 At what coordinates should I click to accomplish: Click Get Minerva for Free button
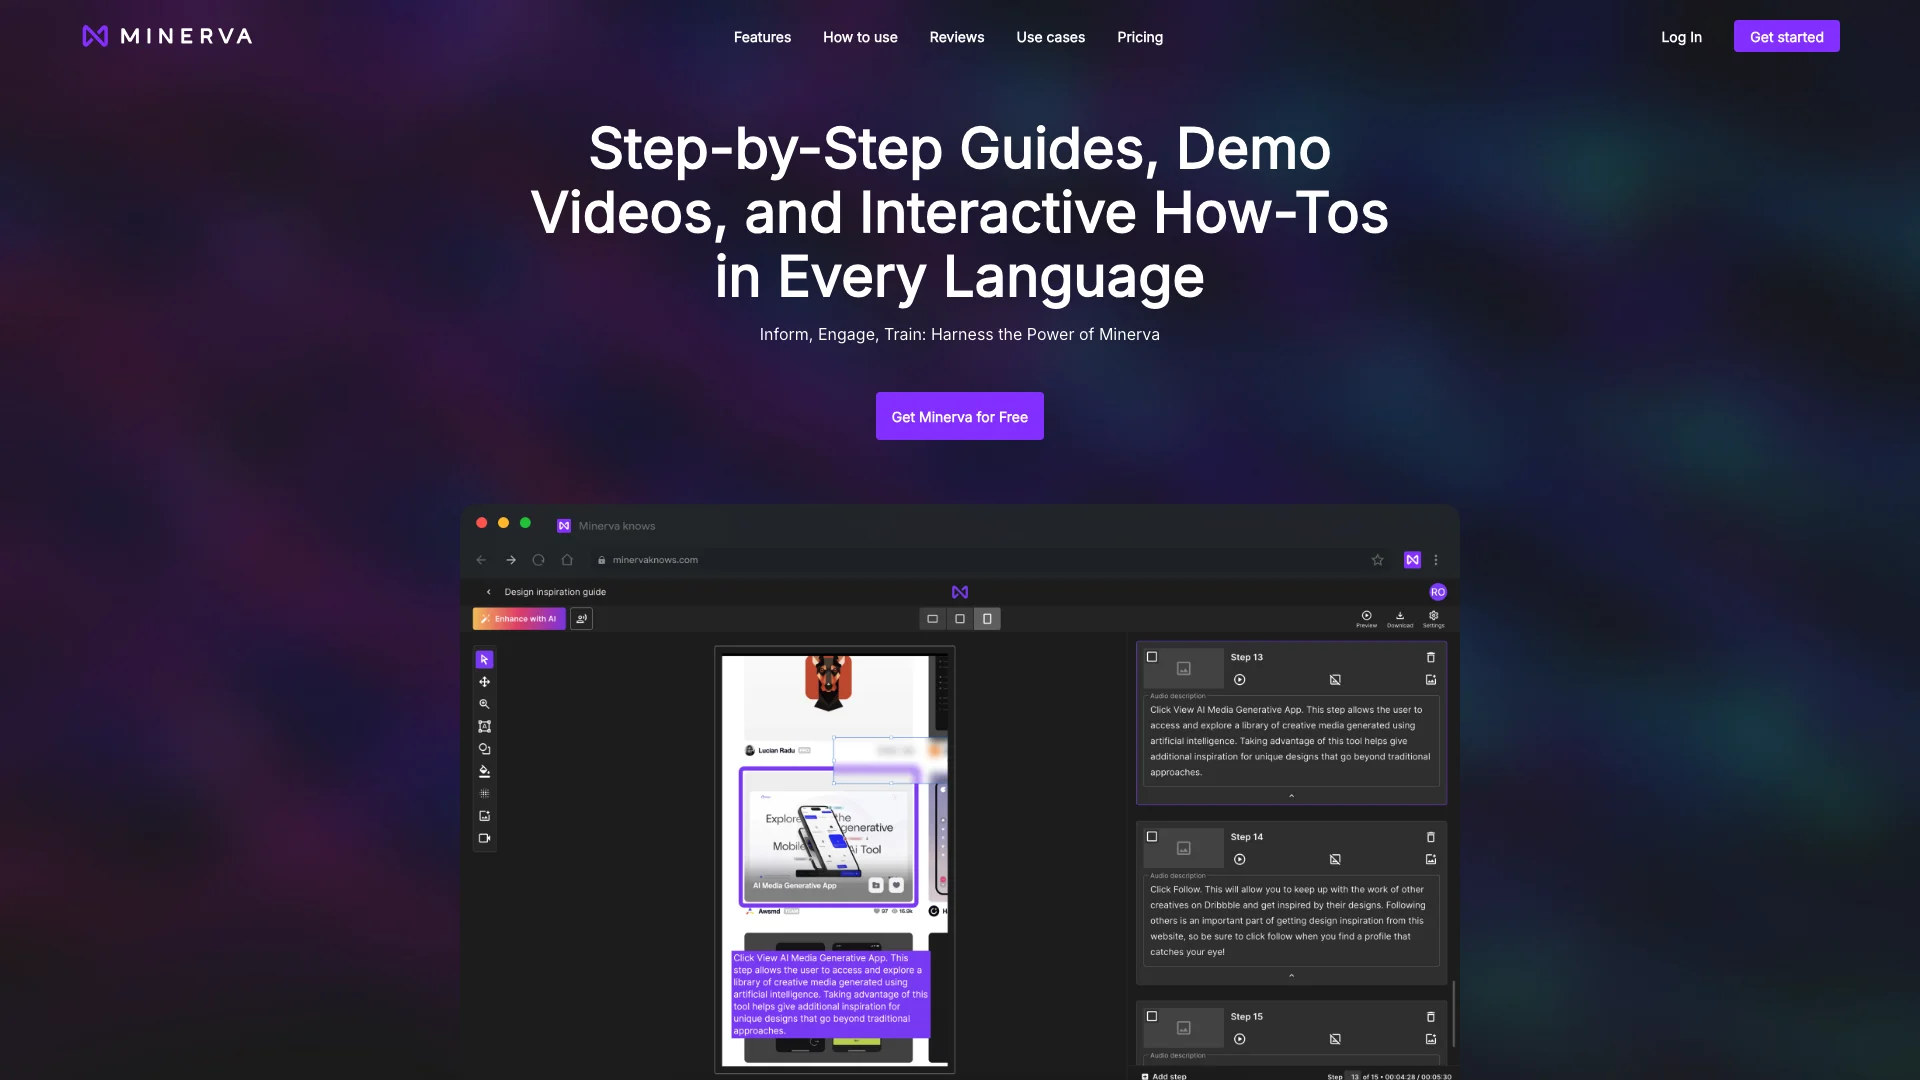click(x=959, y=415)
